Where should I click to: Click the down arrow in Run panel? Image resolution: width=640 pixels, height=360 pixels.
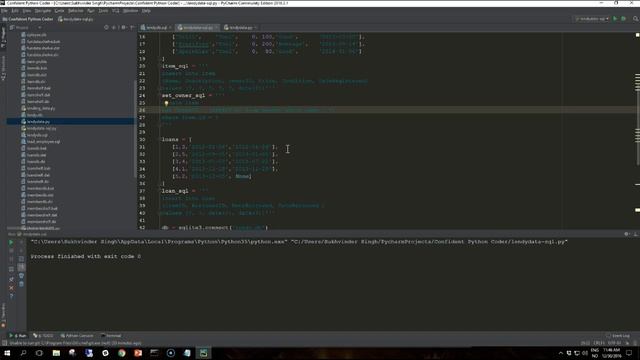tap(21, 251)
